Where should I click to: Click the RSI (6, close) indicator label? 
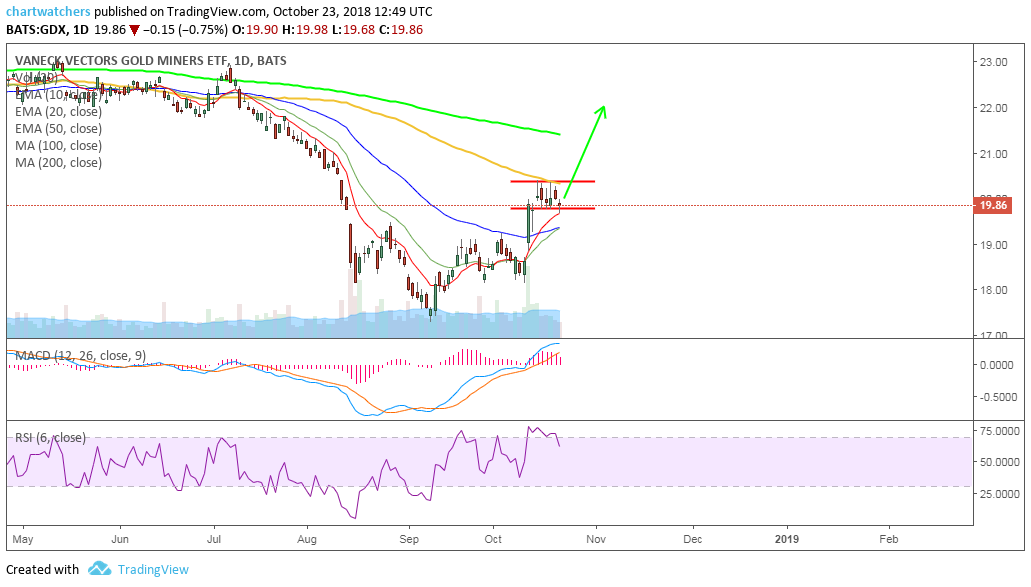pyautogui.click(x=51, y=437)
